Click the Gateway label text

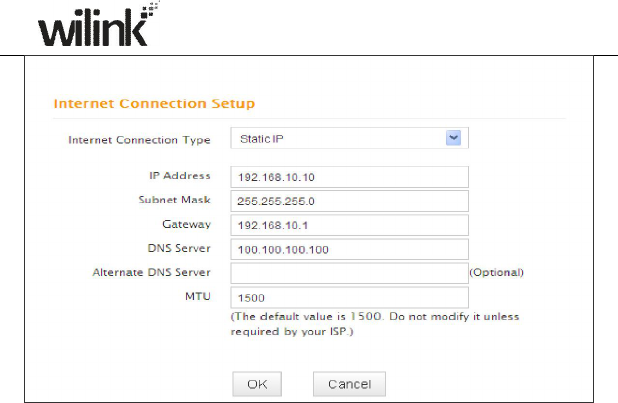click(187, 224)
